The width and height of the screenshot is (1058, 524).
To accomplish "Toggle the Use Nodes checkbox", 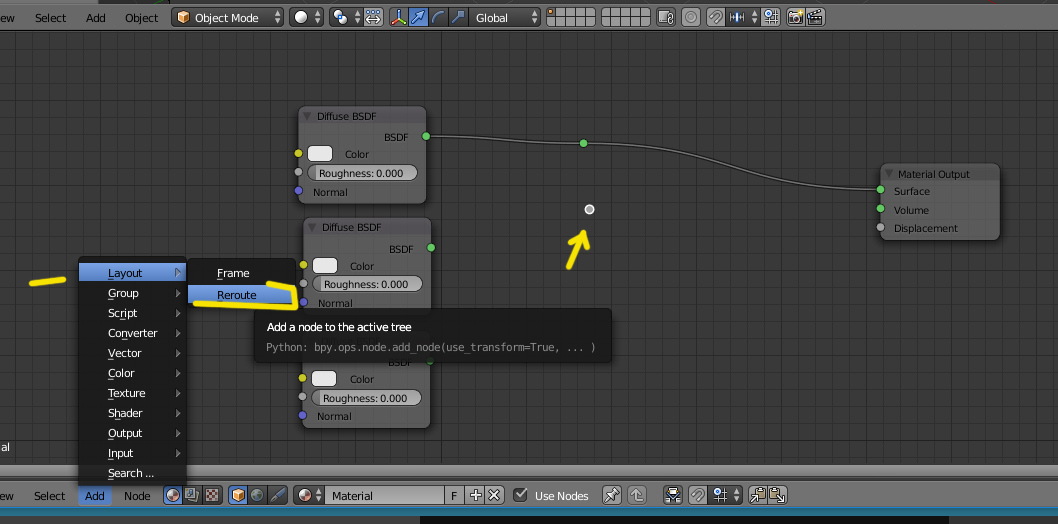I will coord(520,495).
